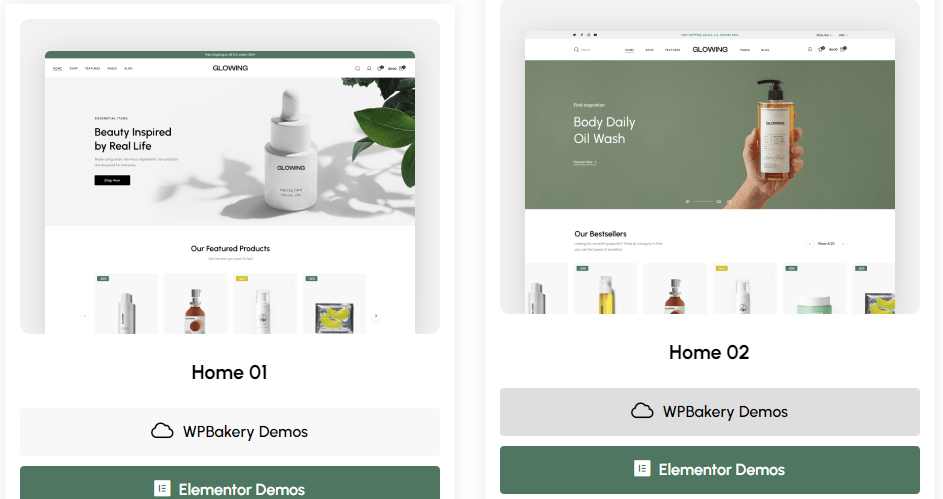Open Elementor Demos for Home 02
Screen dimensions: 943x499
[710, 470]
